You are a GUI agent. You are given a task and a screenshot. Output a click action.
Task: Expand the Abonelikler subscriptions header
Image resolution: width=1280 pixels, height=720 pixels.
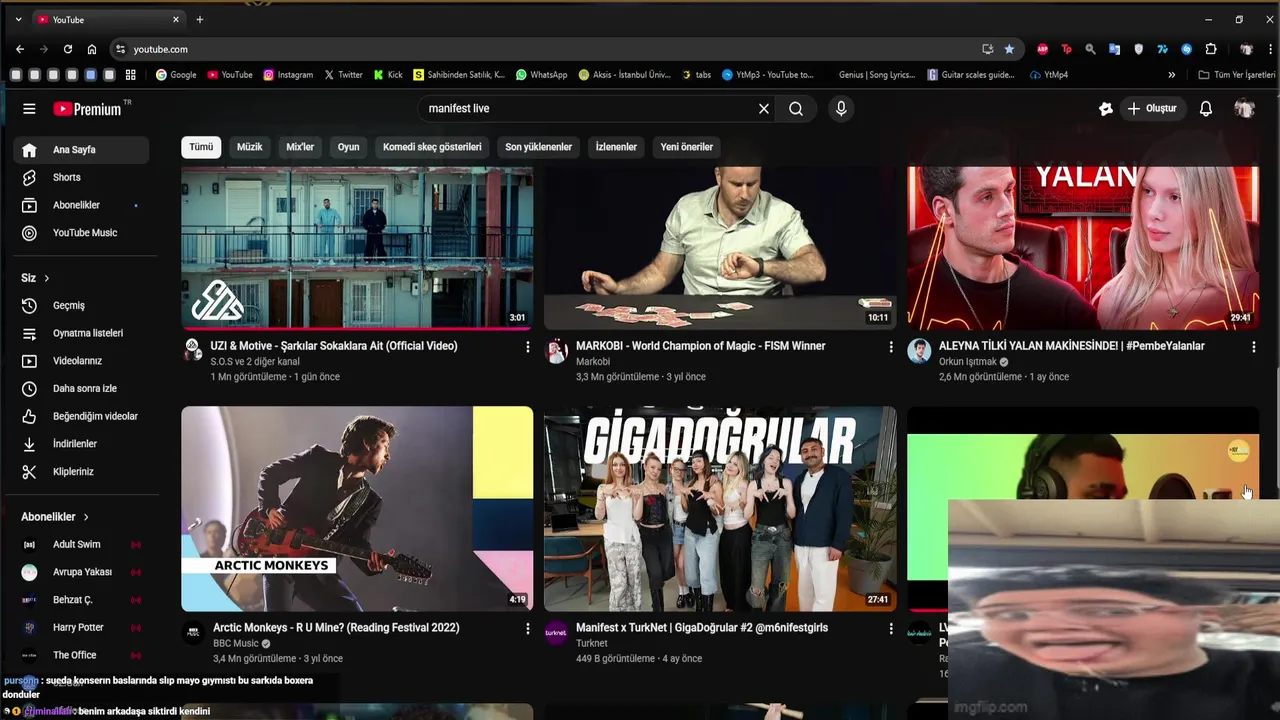[x=55, y=517]
